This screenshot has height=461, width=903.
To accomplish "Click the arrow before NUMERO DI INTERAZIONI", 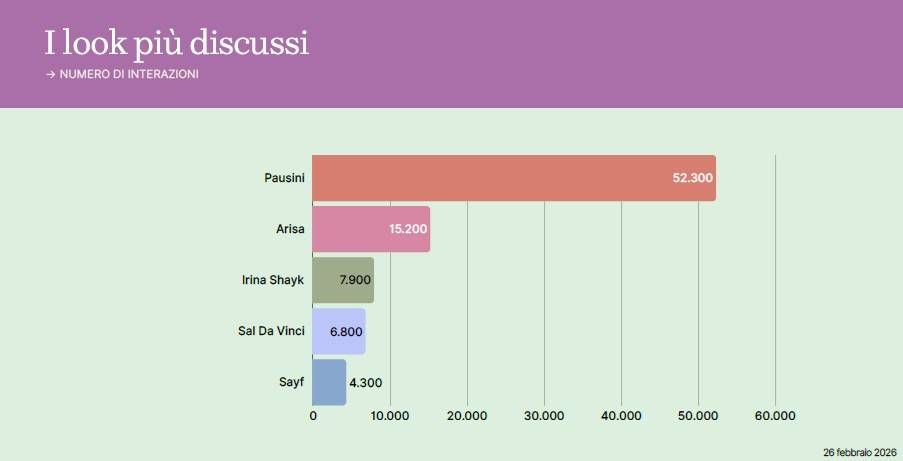I will click(50, 75).
